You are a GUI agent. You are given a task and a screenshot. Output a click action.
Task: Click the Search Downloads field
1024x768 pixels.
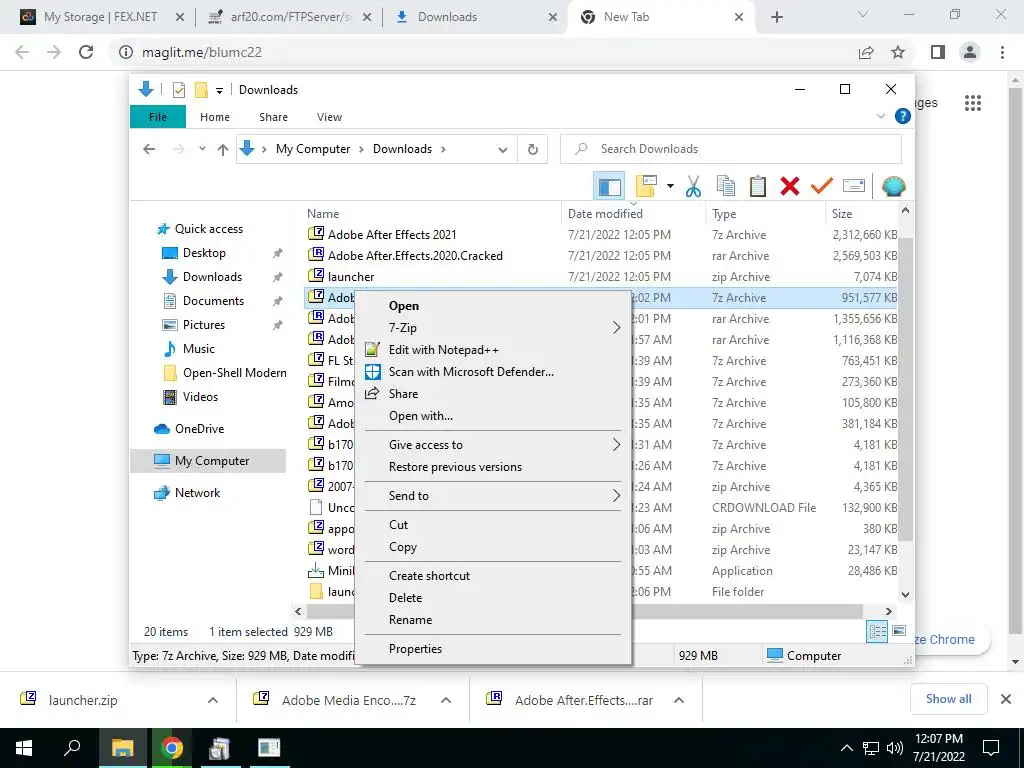point(731,150)
